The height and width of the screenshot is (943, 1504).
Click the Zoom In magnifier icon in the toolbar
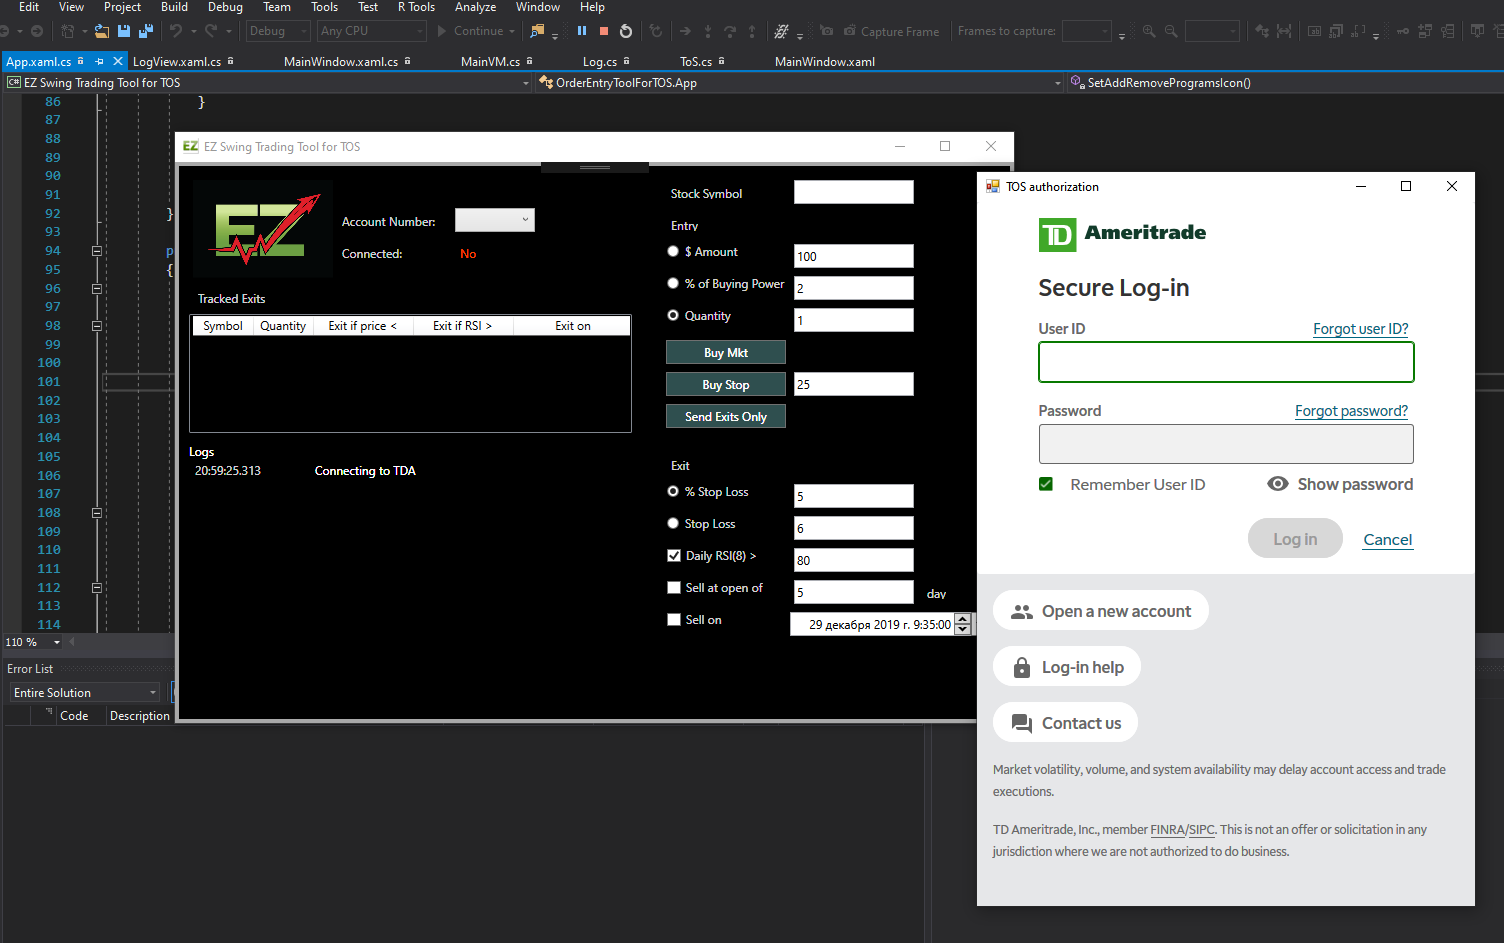(1149, 31)
